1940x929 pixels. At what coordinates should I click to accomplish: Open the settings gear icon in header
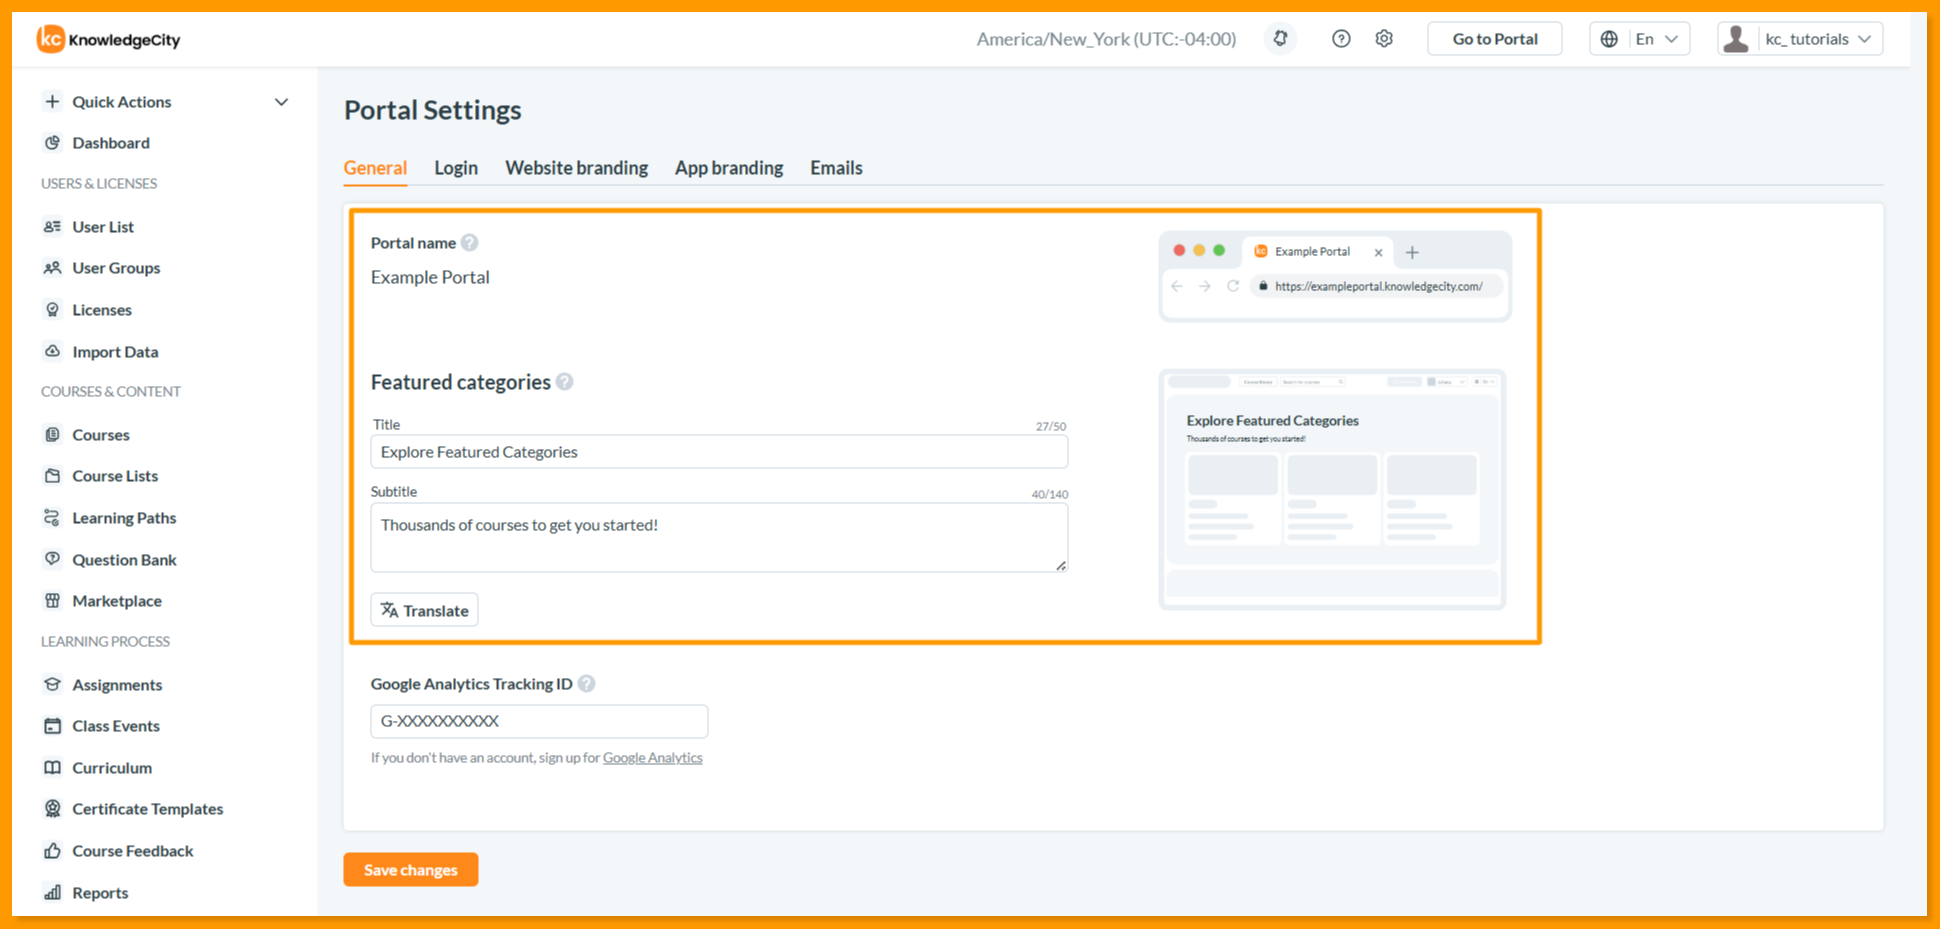click(1384, 39)
